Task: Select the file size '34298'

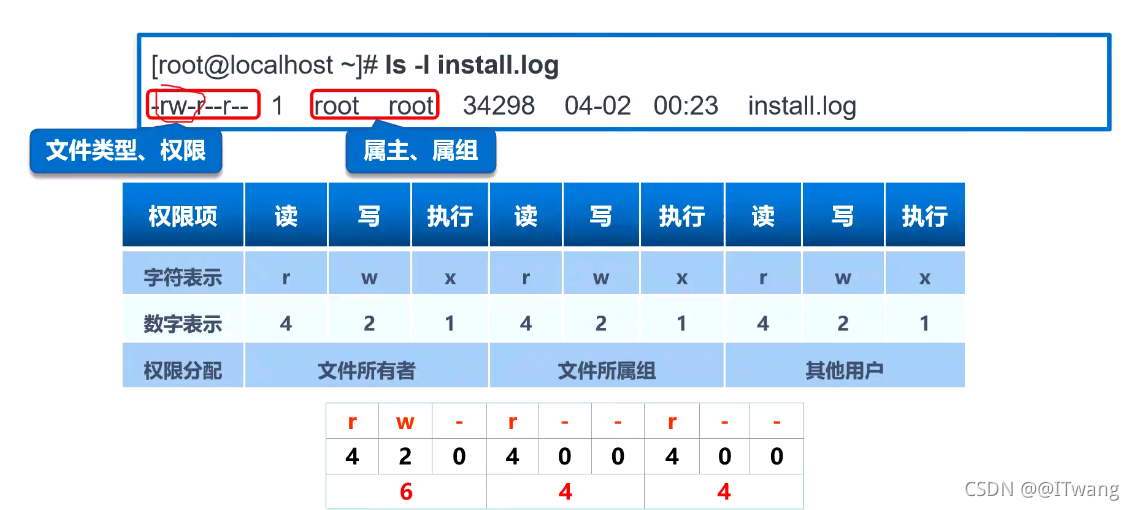Action: click(x=499, y=106)
